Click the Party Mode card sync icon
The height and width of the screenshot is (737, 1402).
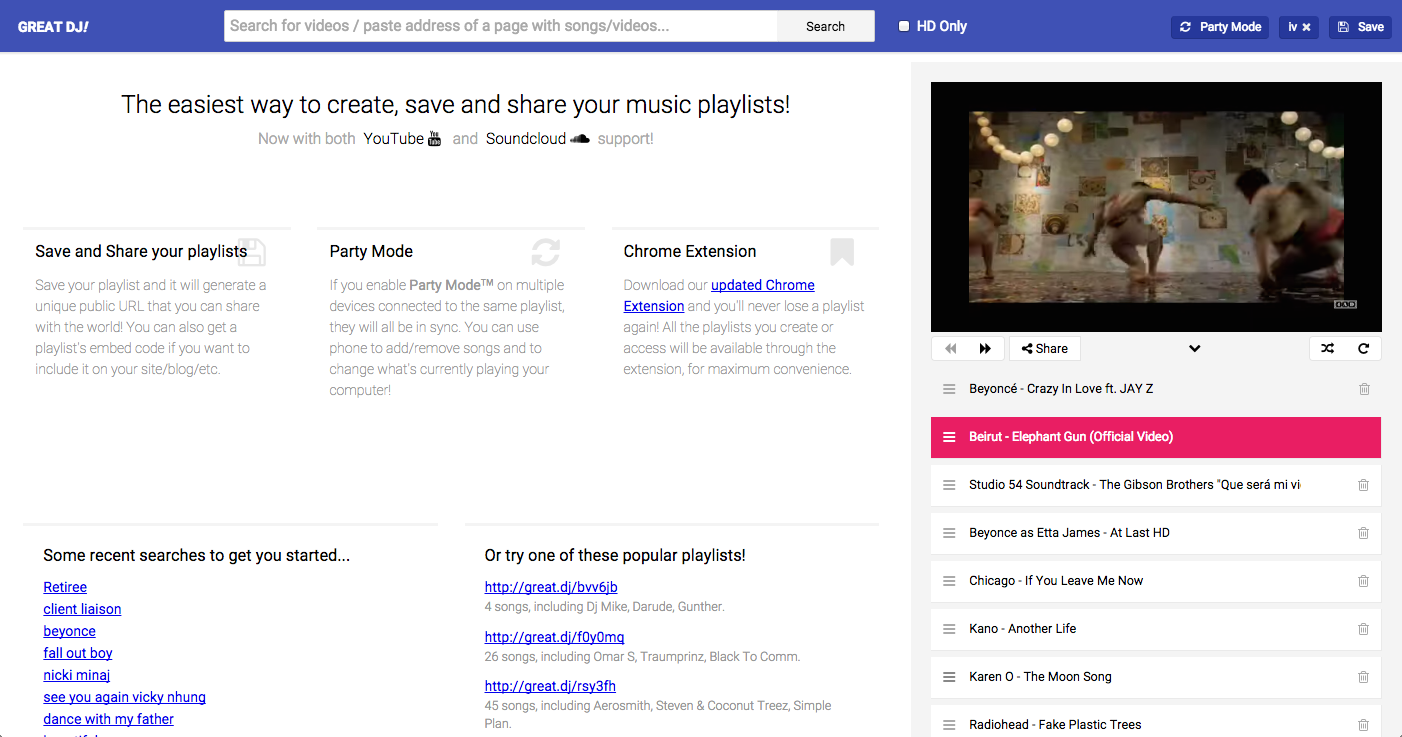(x=546, y=252)
